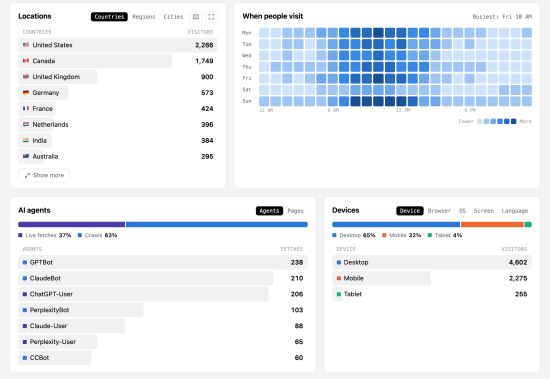Select the GPTBot agent row
This screenshot has height=379, width=550.
click(163, 262)
